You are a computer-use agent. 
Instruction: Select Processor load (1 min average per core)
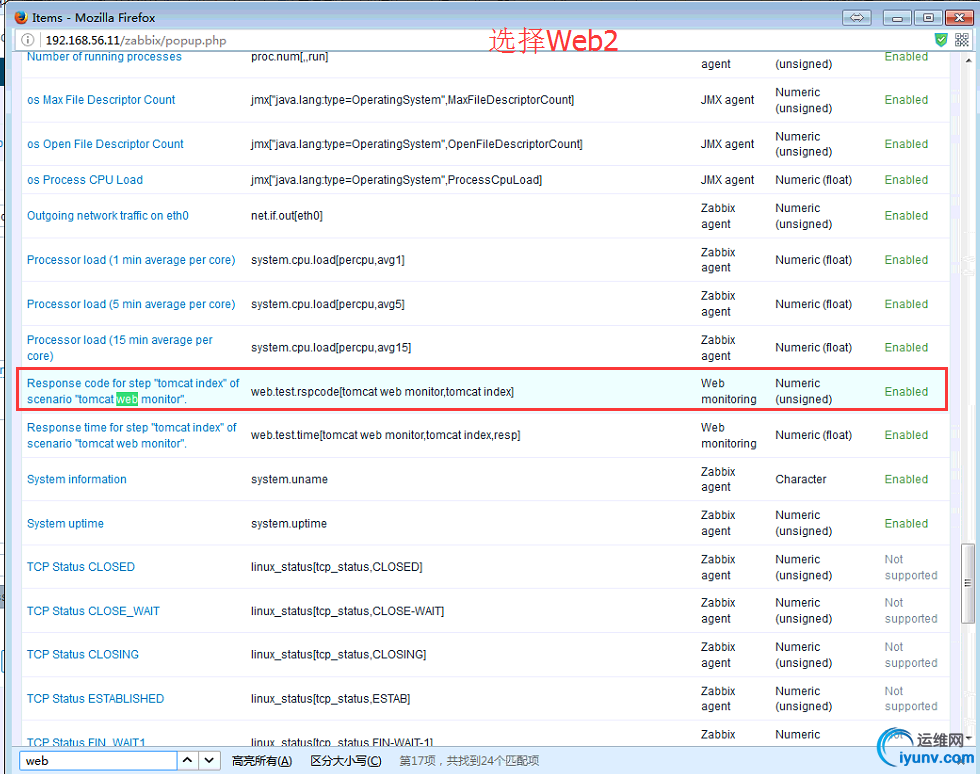131,260
